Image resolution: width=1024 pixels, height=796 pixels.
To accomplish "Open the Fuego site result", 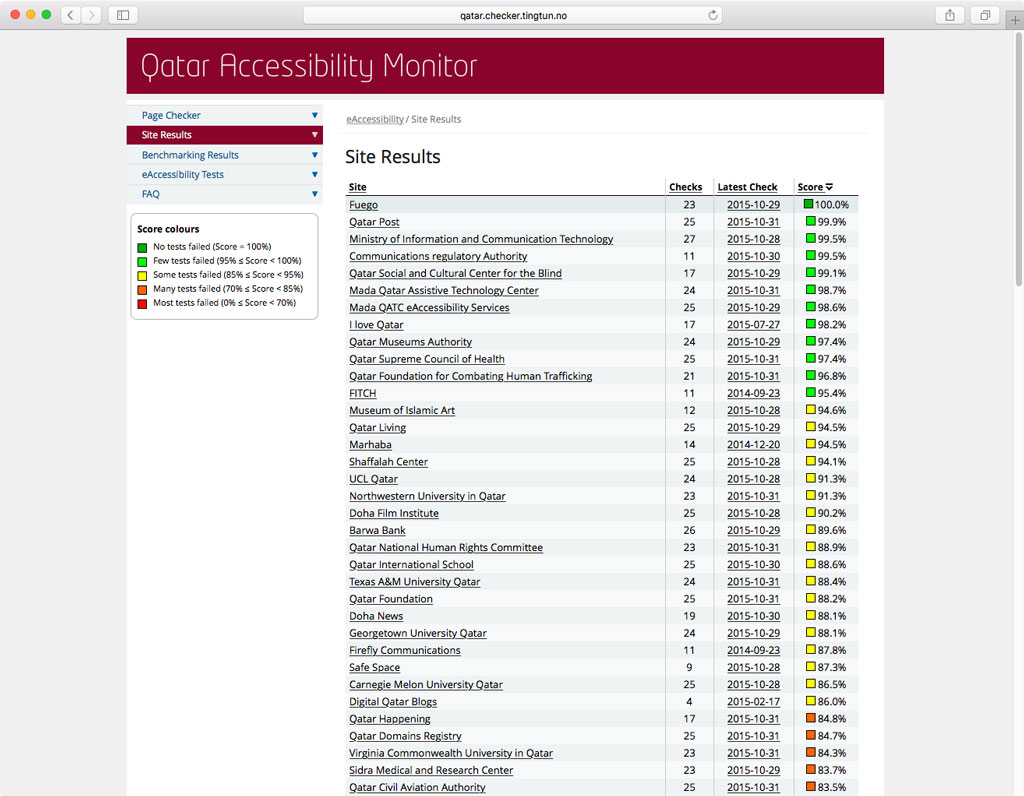I will [x=363, y=204].
